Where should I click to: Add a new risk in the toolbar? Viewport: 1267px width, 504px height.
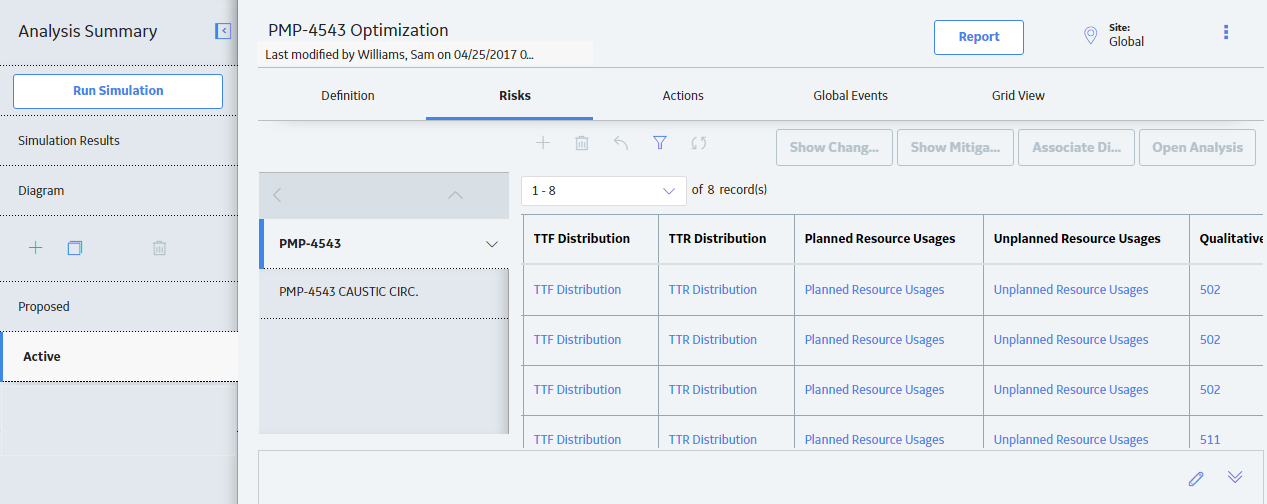pos(543,143)
